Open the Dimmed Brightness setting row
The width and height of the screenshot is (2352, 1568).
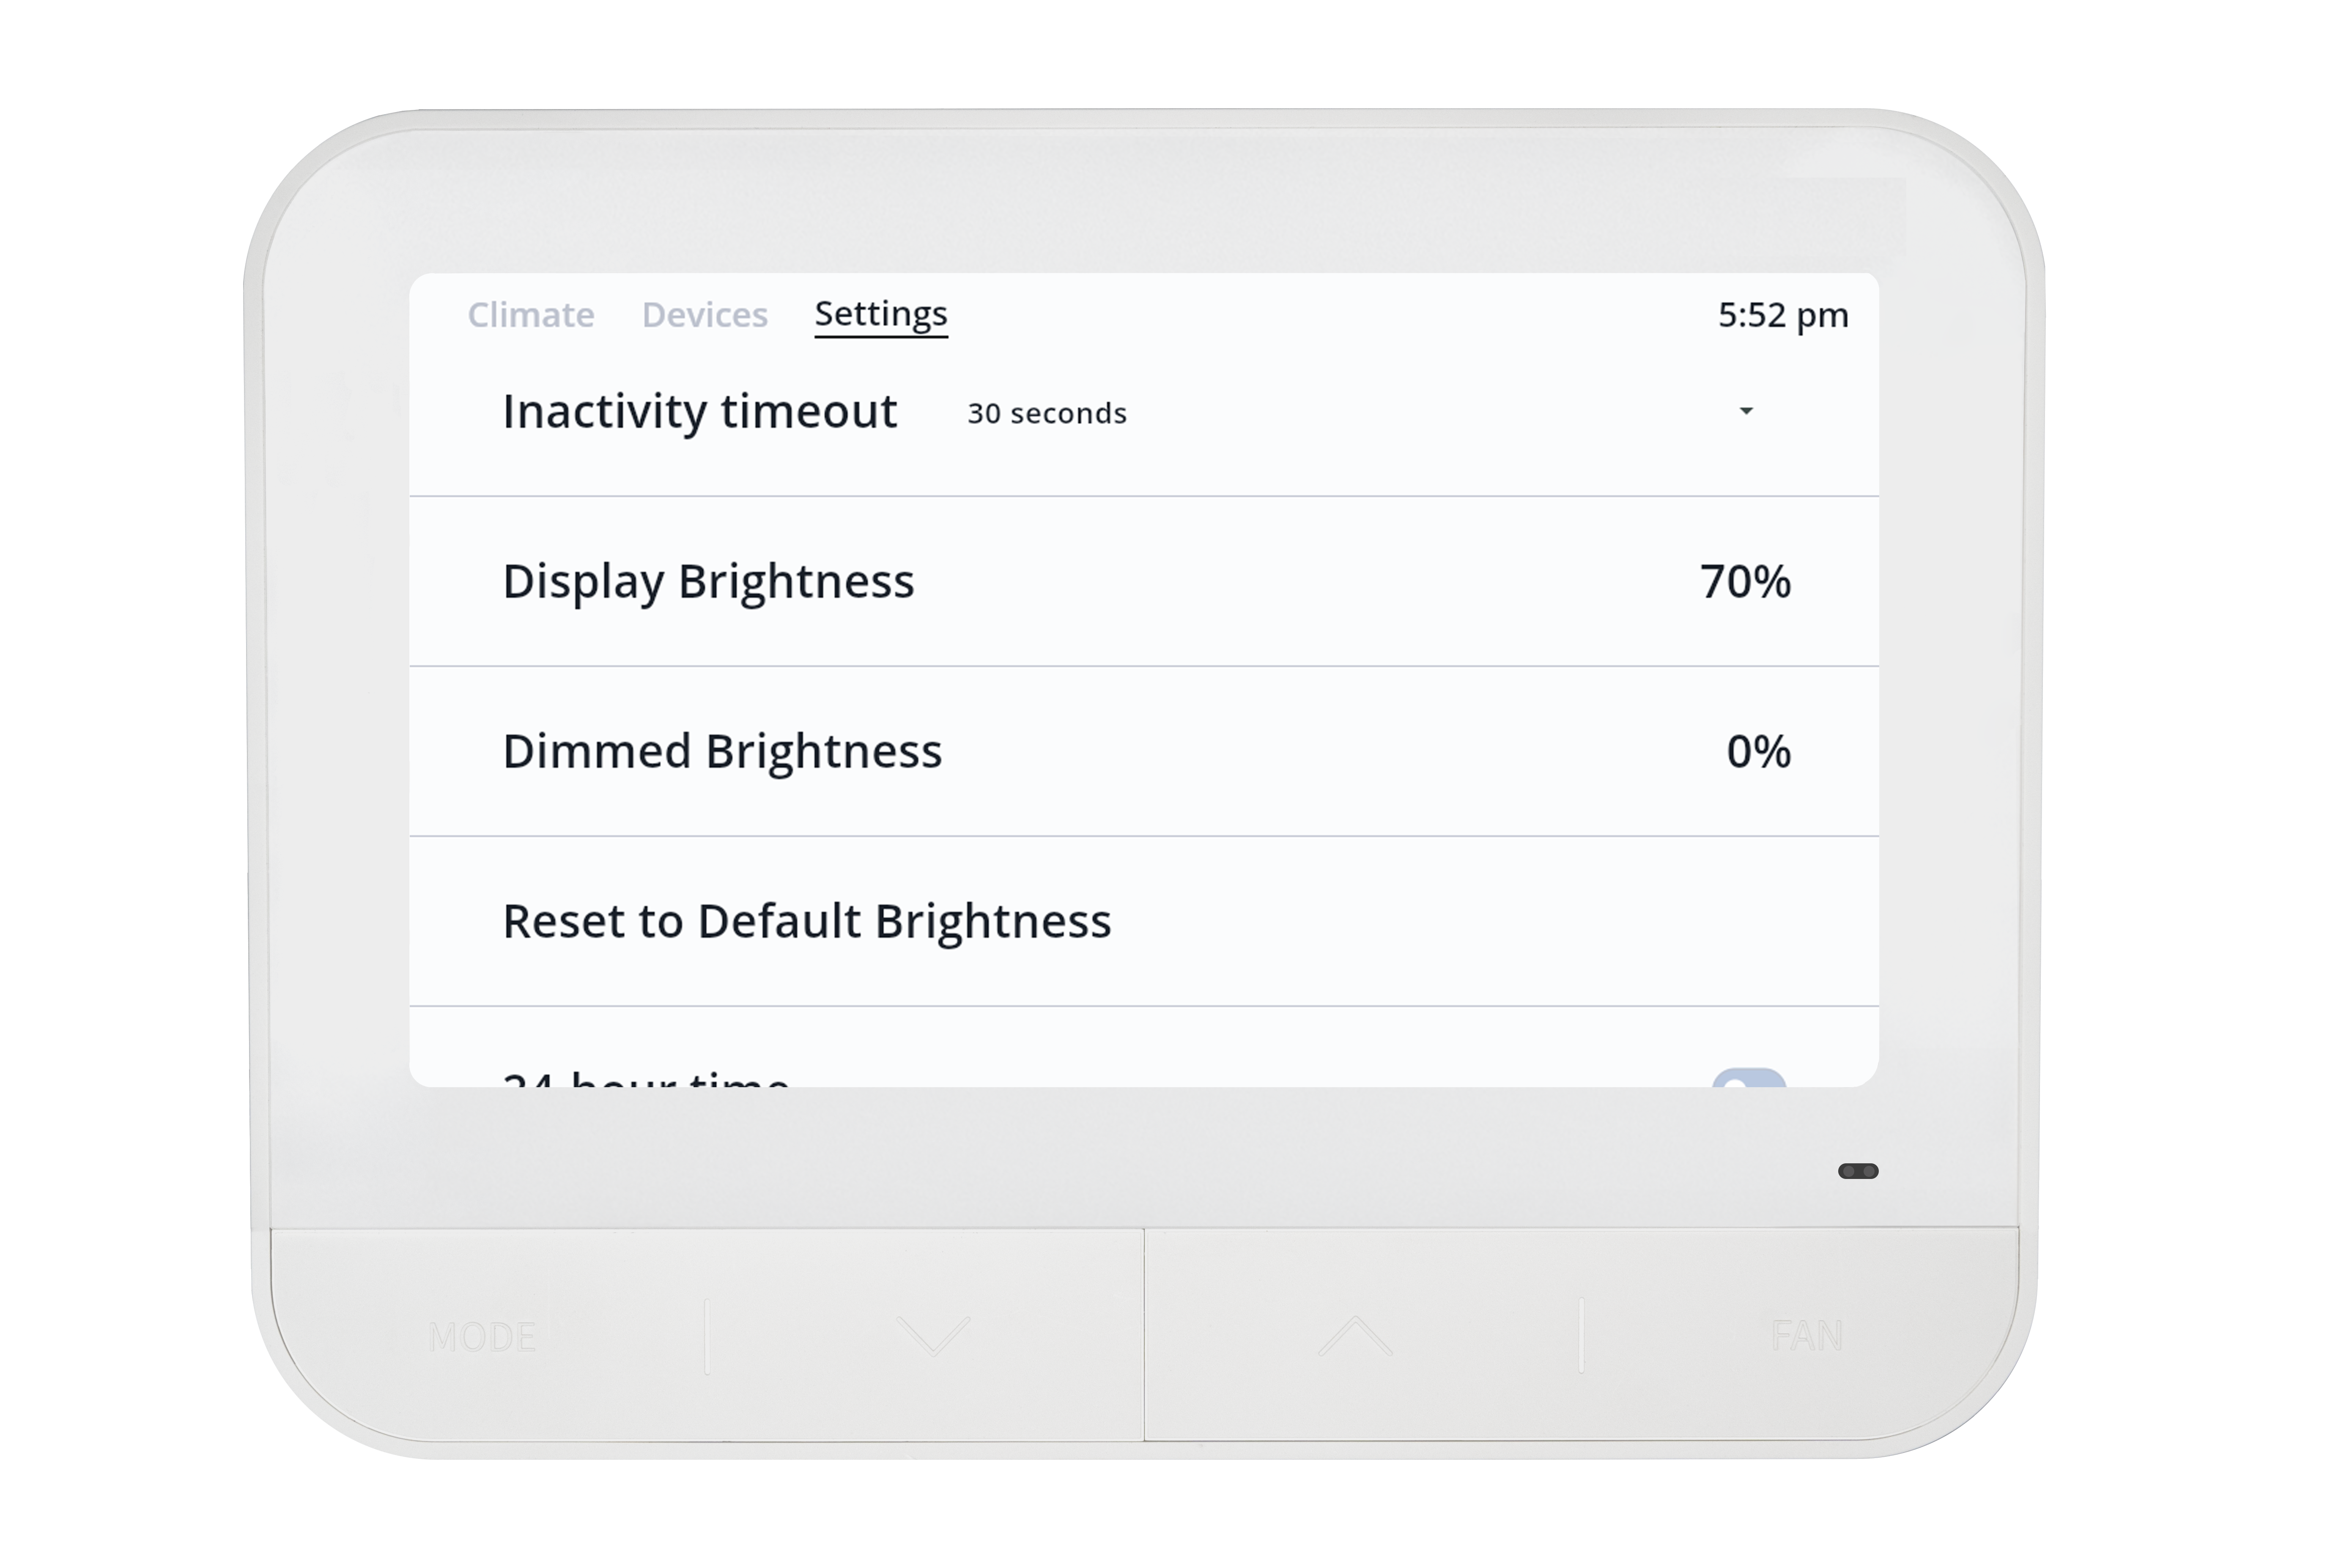pos(1144,751)
